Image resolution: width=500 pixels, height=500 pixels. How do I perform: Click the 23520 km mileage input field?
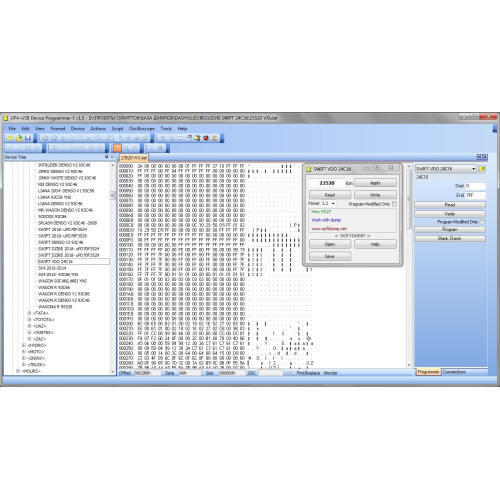point(327,183)
